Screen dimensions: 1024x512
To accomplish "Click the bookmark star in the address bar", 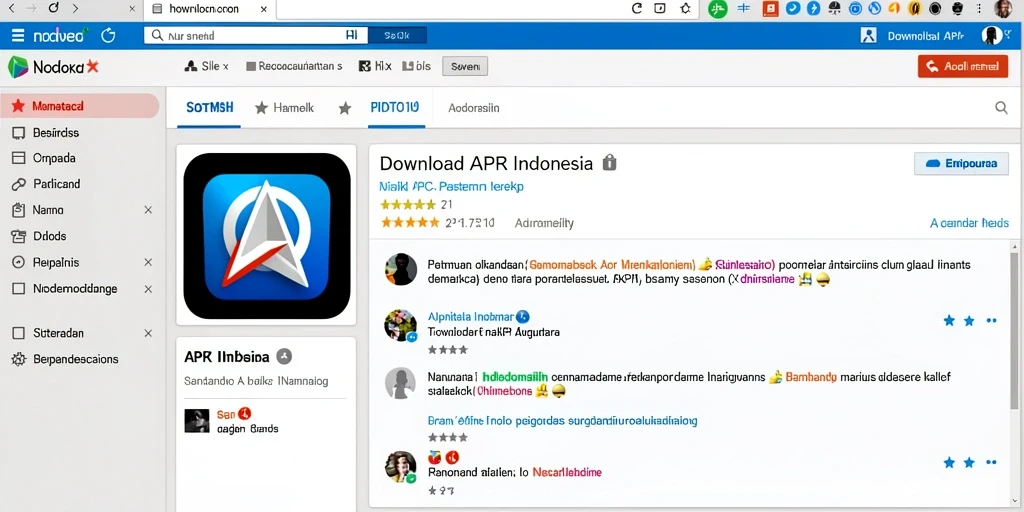I will click(685, 8).
